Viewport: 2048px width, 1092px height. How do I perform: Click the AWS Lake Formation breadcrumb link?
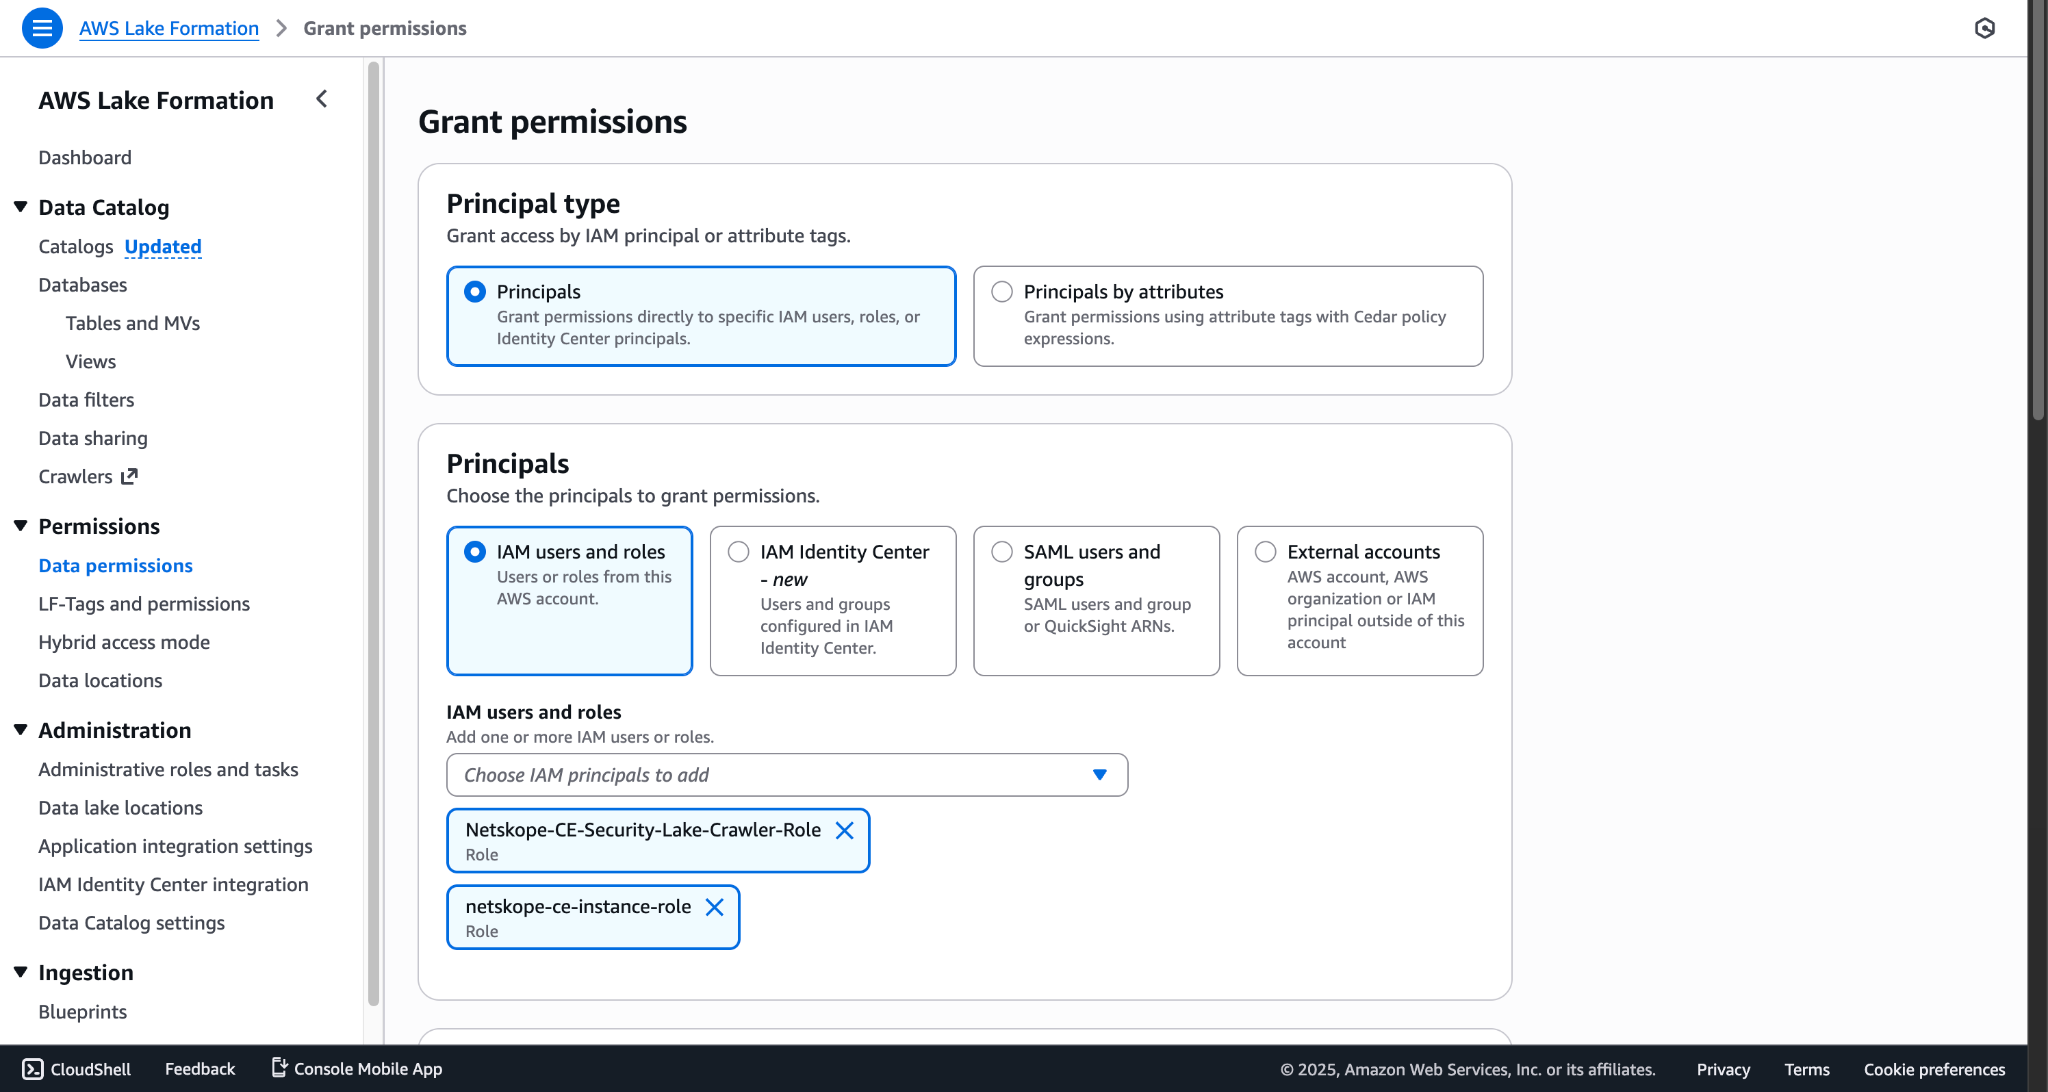pos(169,28)
